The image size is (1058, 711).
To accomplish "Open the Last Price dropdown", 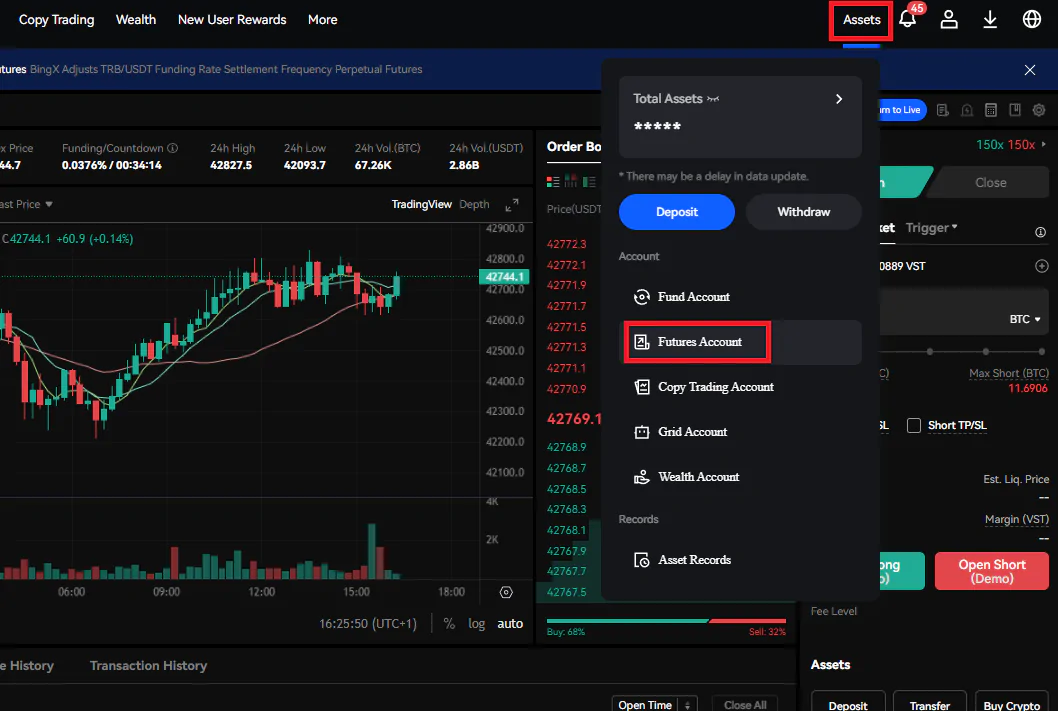I will click(x=26, y=204).
